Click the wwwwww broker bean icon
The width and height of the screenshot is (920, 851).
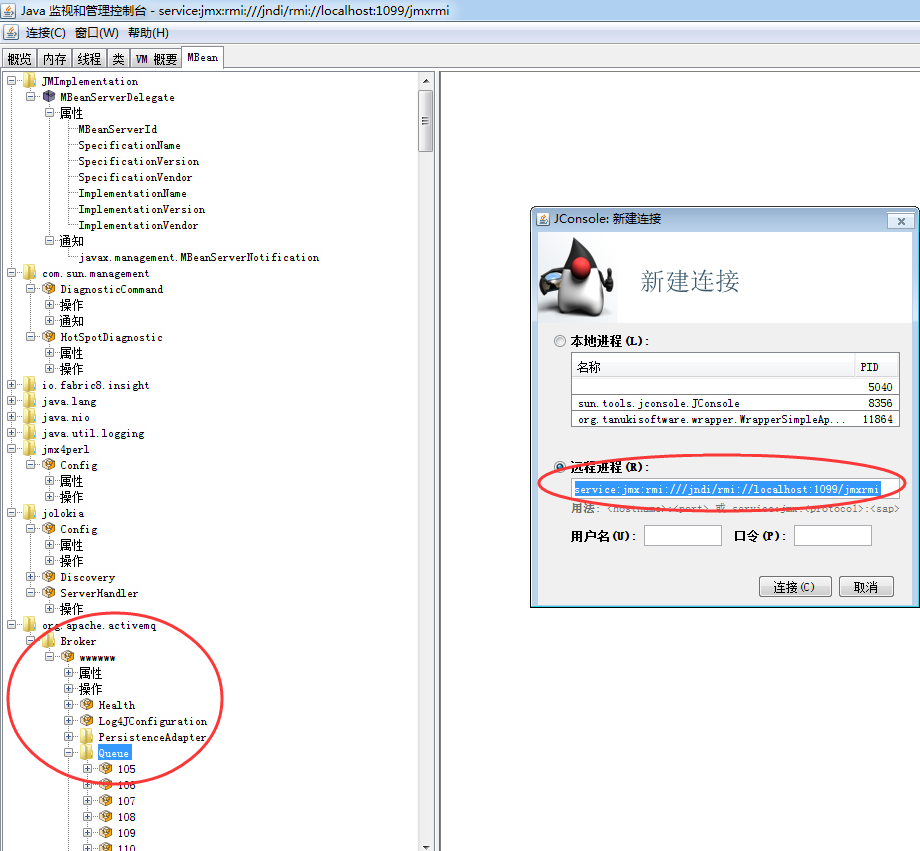[68, 657]
